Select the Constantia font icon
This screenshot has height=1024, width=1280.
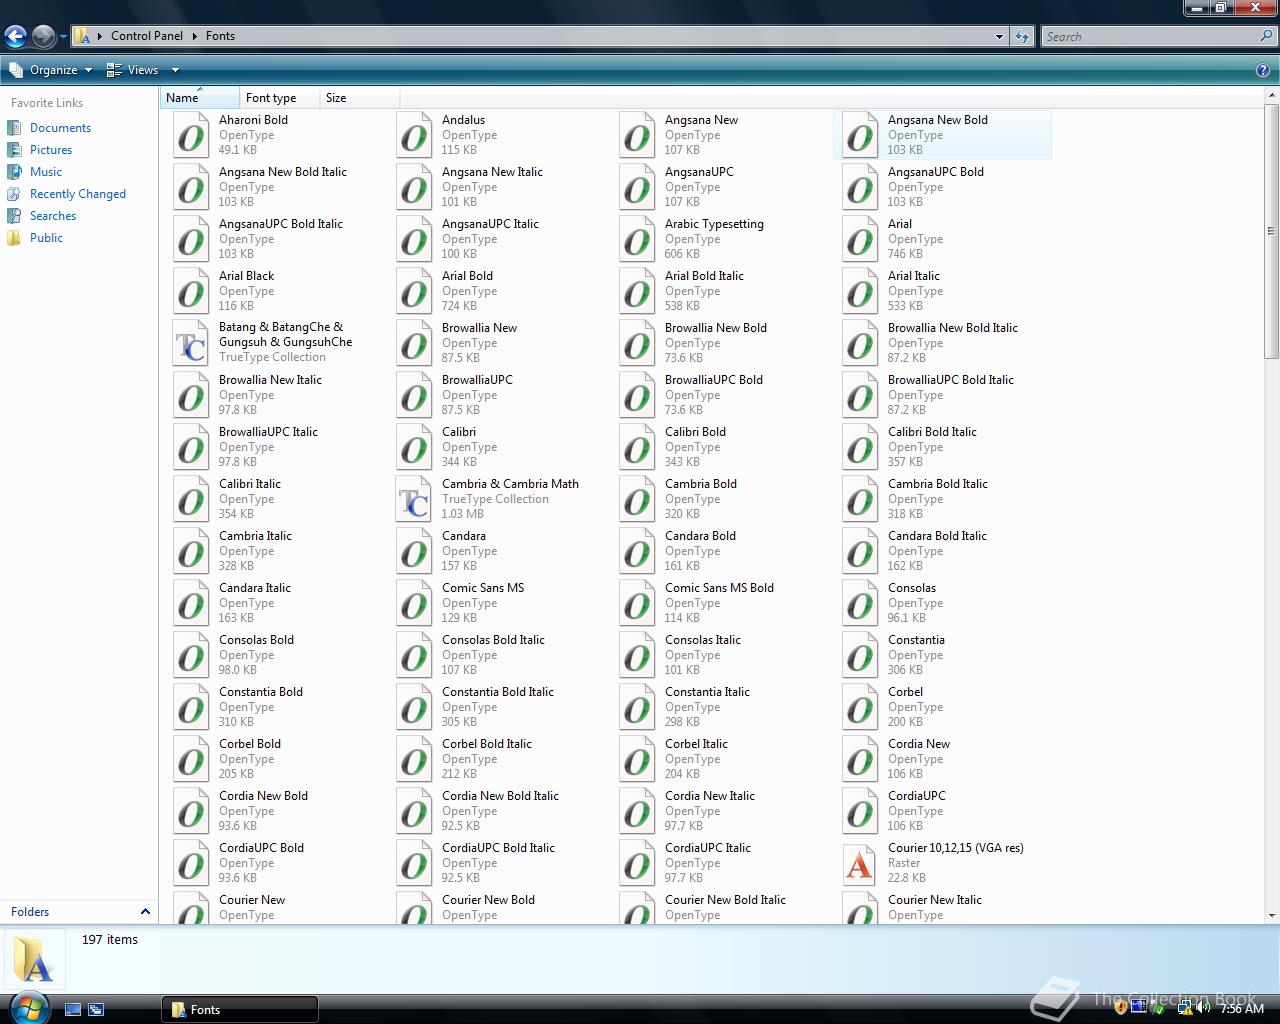coord(860,655)
